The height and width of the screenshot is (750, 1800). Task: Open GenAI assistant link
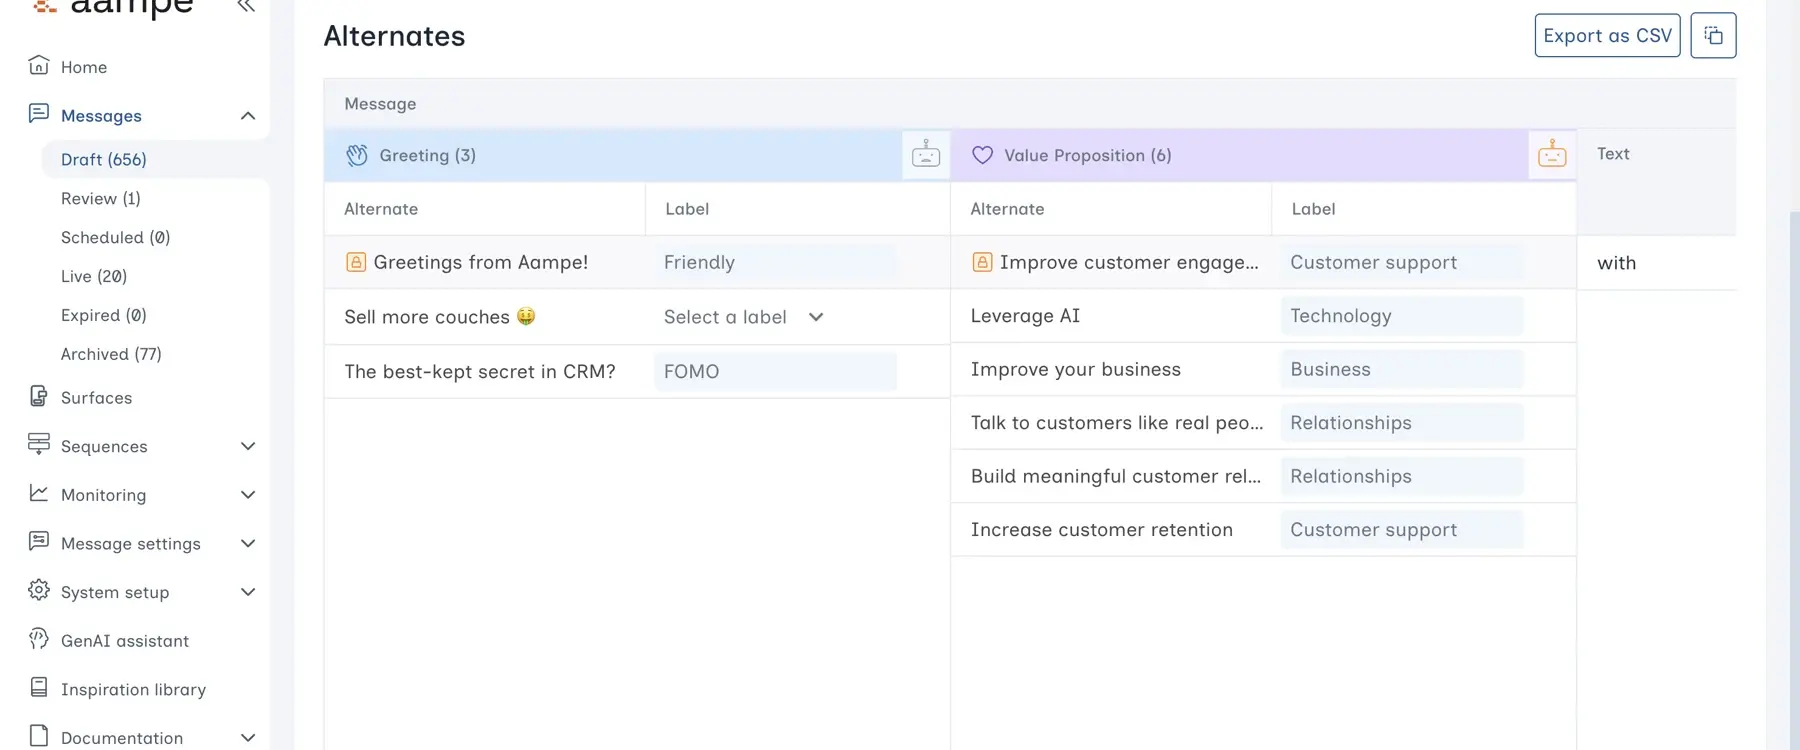click(125, 641)
